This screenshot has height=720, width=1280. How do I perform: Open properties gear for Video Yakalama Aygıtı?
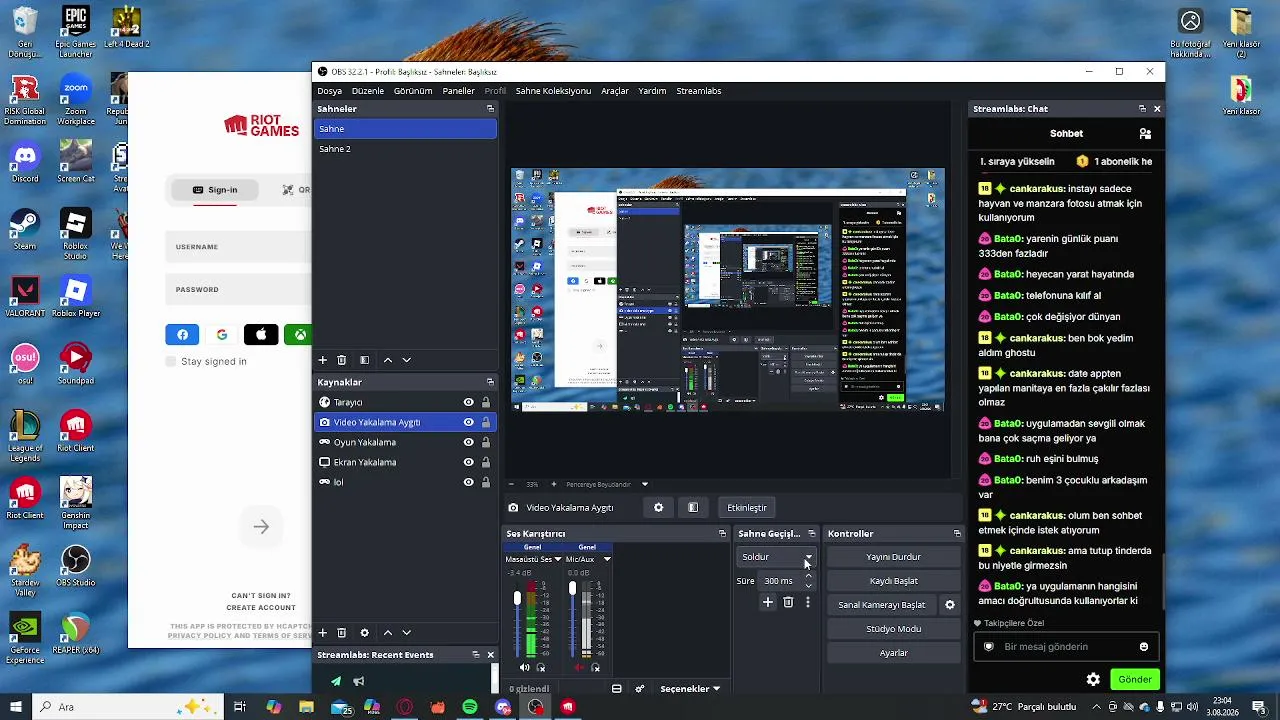[x=658, y=508]
